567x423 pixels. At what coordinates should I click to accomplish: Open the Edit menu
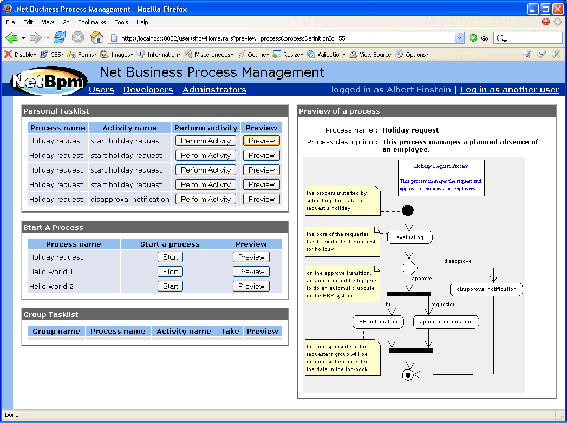[28, 22]
